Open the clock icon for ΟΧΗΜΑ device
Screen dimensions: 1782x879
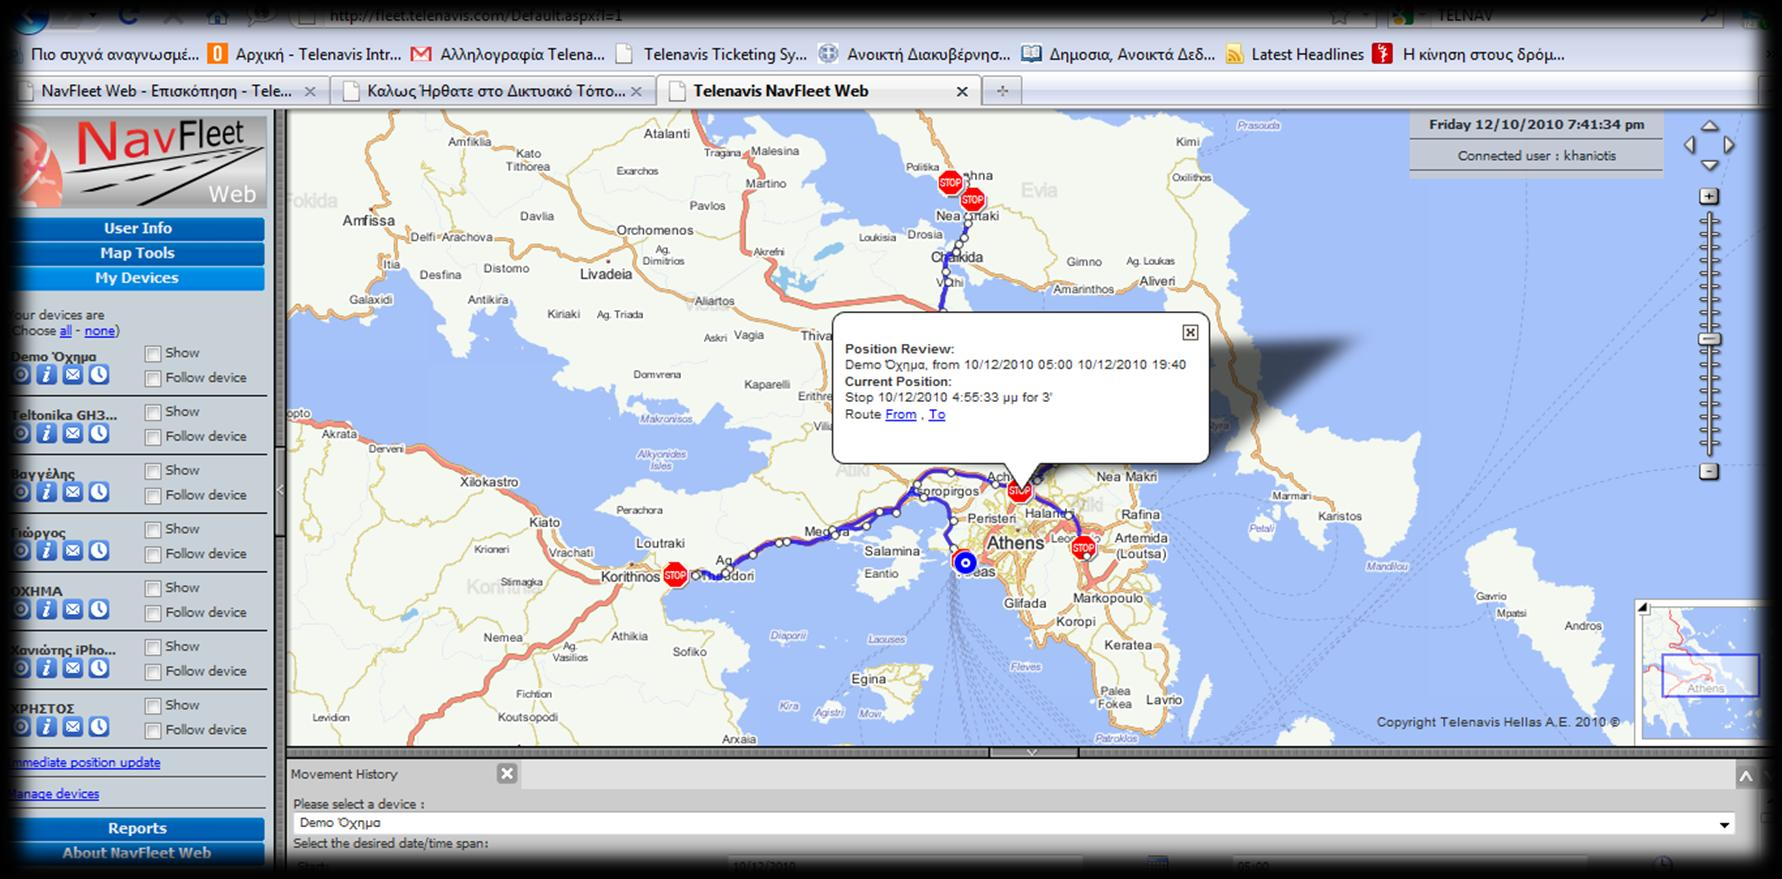pyautogui.click(x=98, y=610)
